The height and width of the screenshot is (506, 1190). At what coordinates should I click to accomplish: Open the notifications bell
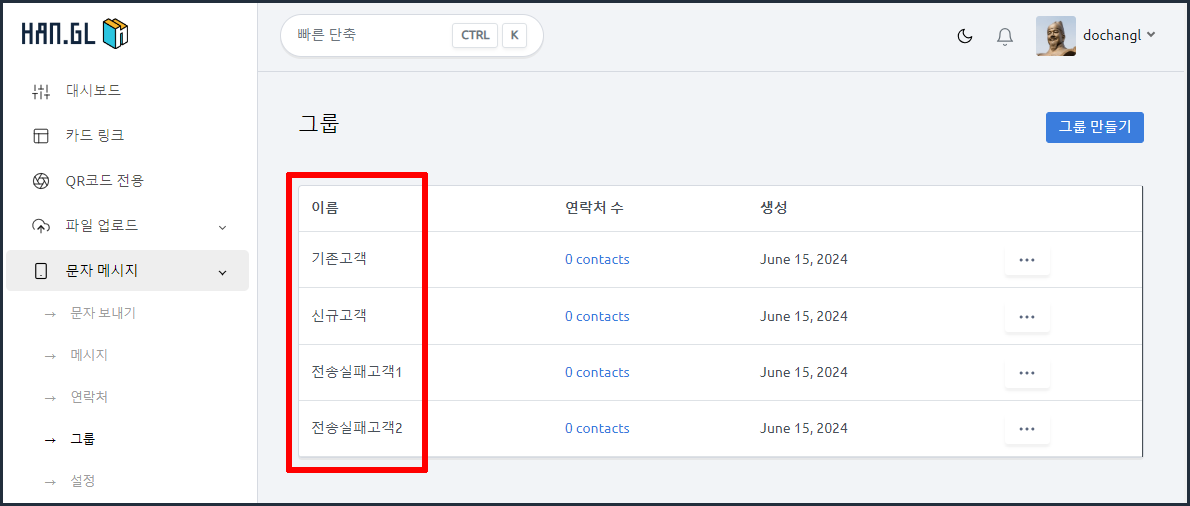coord(1005,36)
